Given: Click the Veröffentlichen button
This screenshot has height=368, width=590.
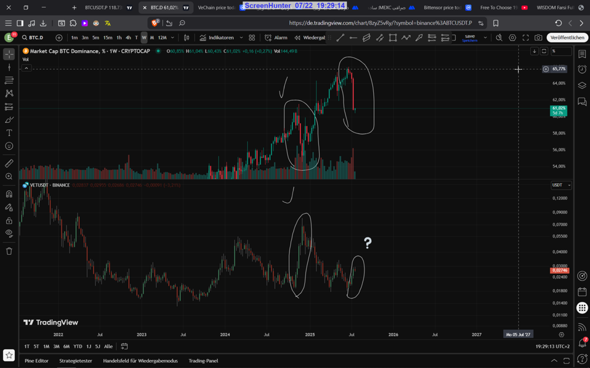Looking at the screenshot, I should coord(567,38).
